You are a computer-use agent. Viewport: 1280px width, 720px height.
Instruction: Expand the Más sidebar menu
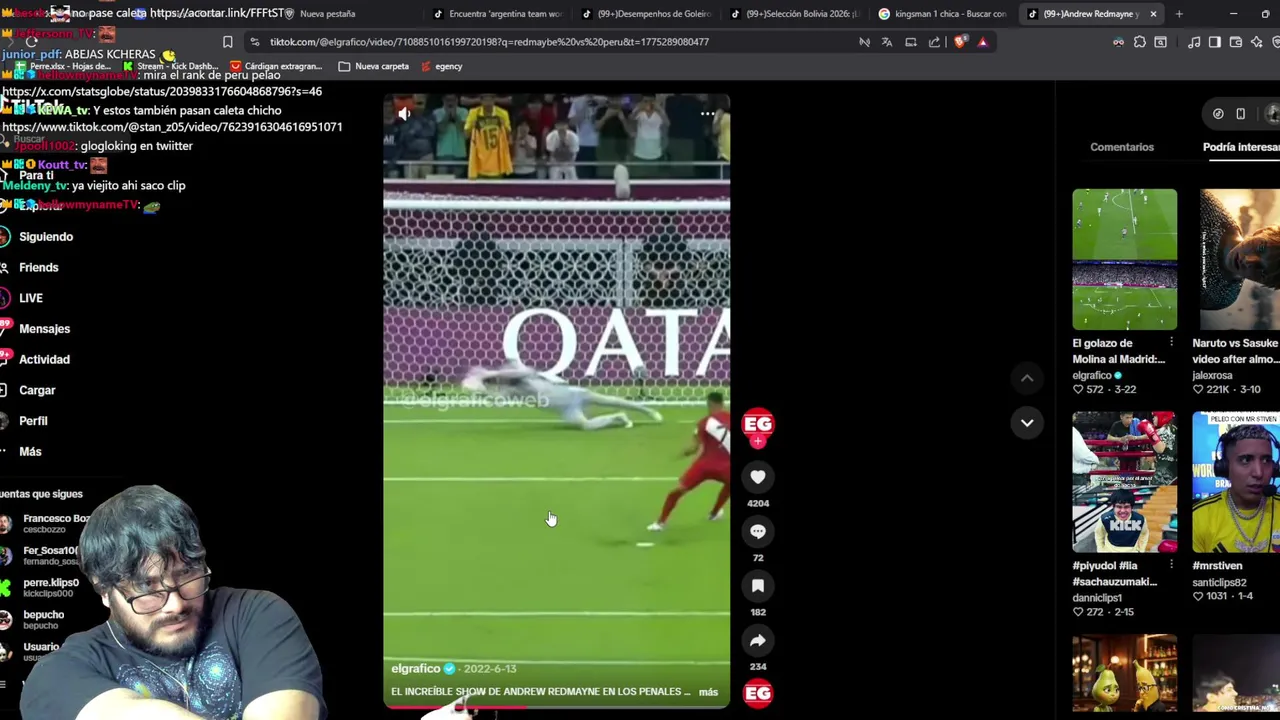pos(30,452)
